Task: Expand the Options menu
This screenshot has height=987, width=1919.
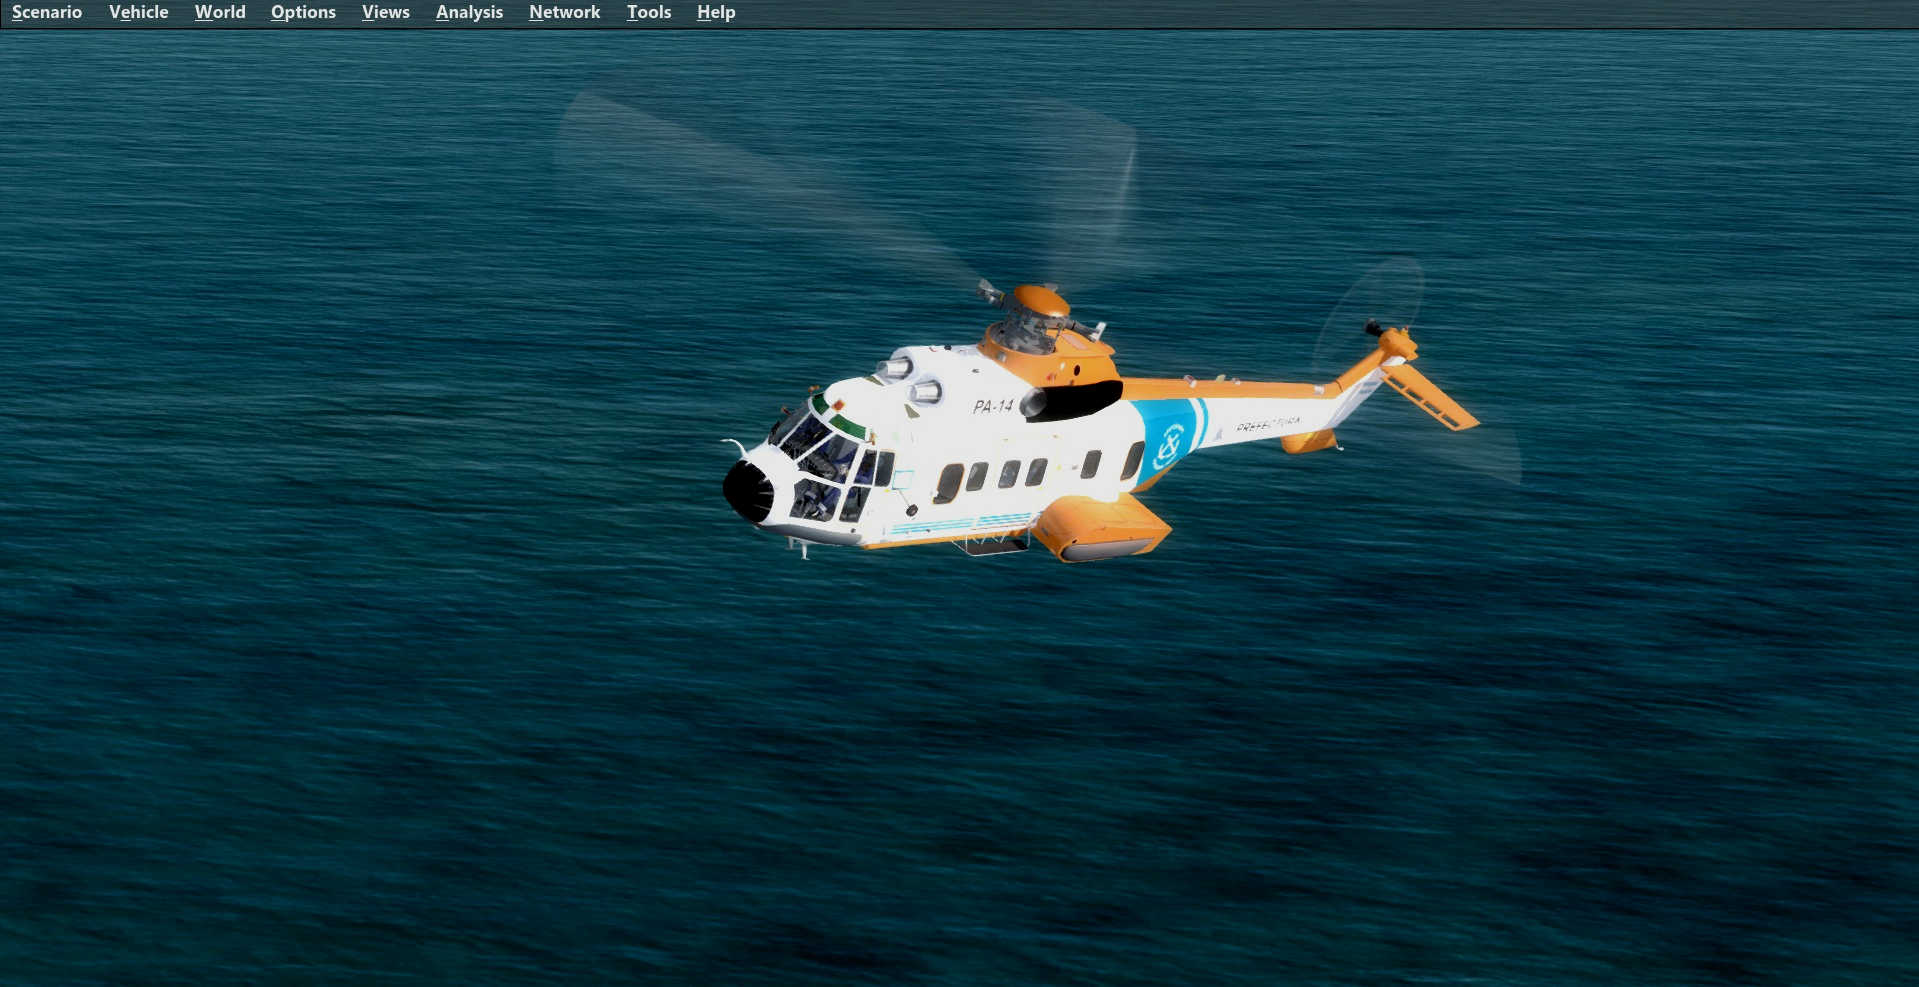Action: click(x=303, y=12)
